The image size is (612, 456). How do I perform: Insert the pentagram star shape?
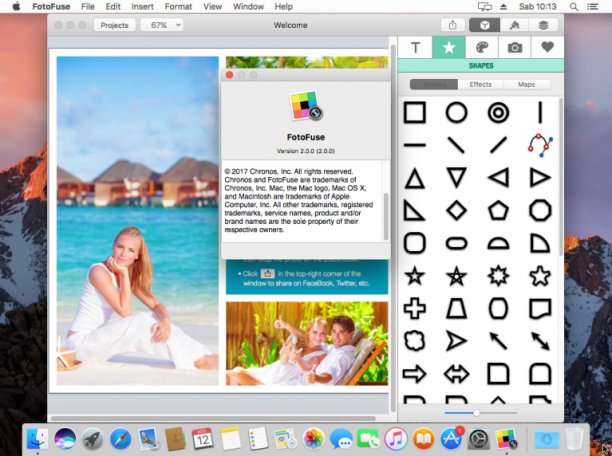[456, 276]
